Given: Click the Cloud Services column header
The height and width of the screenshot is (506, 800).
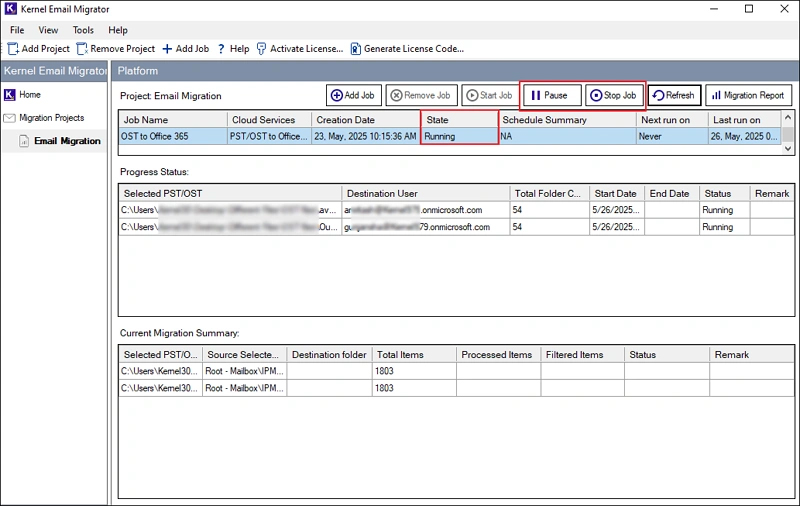Looking at the screenshot, I should point(269,120).
